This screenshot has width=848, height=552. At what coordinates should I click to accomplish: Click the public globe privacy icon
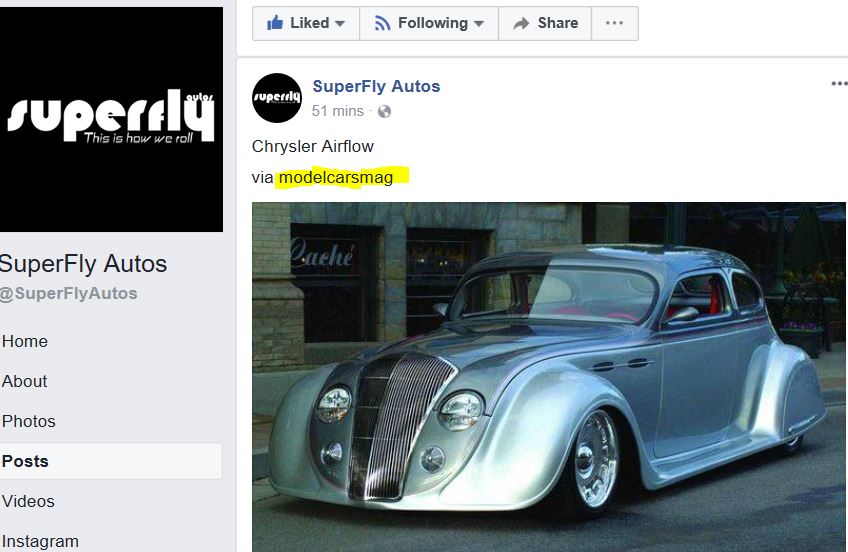pyautogui.click(x=384, y=111)
